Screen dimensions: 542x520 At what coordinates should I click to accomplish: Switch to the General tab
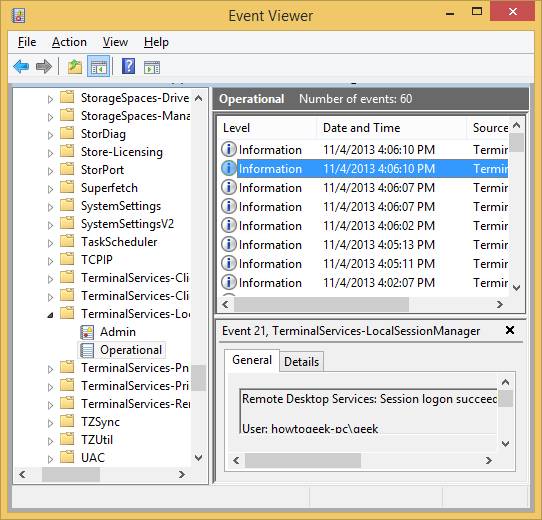252,360
